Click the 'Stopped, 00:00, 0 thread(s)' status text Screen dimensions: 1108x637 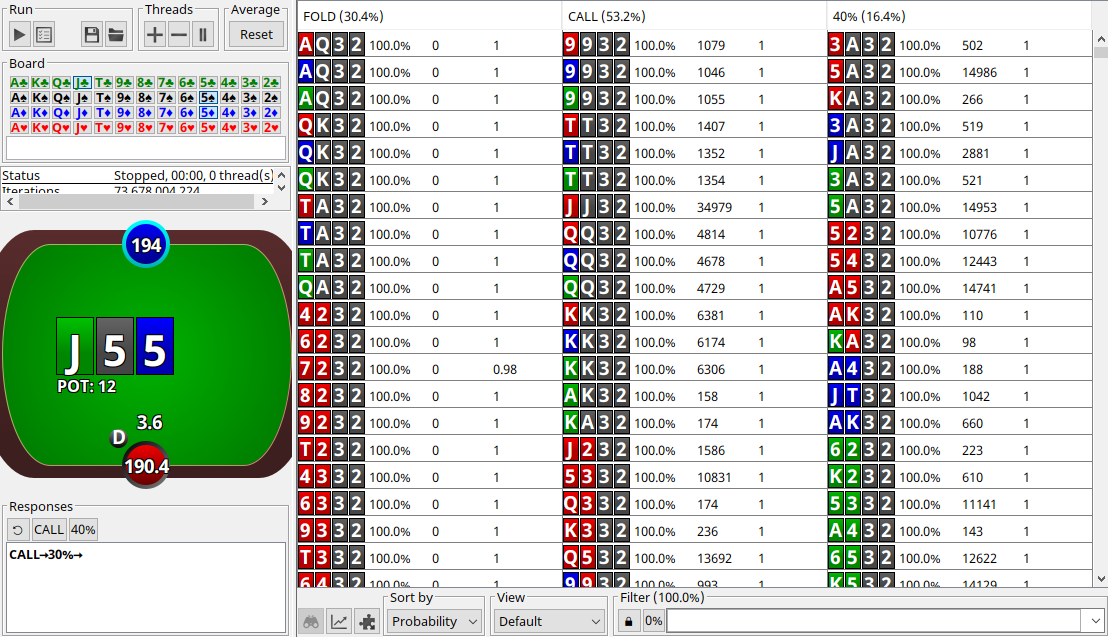point(193,175)
